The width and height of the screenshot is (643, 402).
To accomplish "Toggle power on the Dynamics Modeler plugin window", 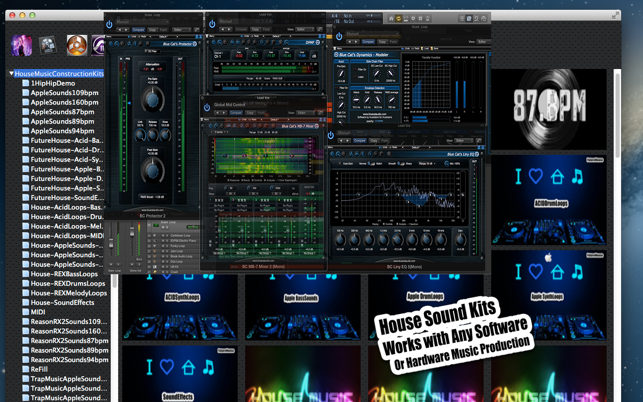I will (x=339, y=37).
